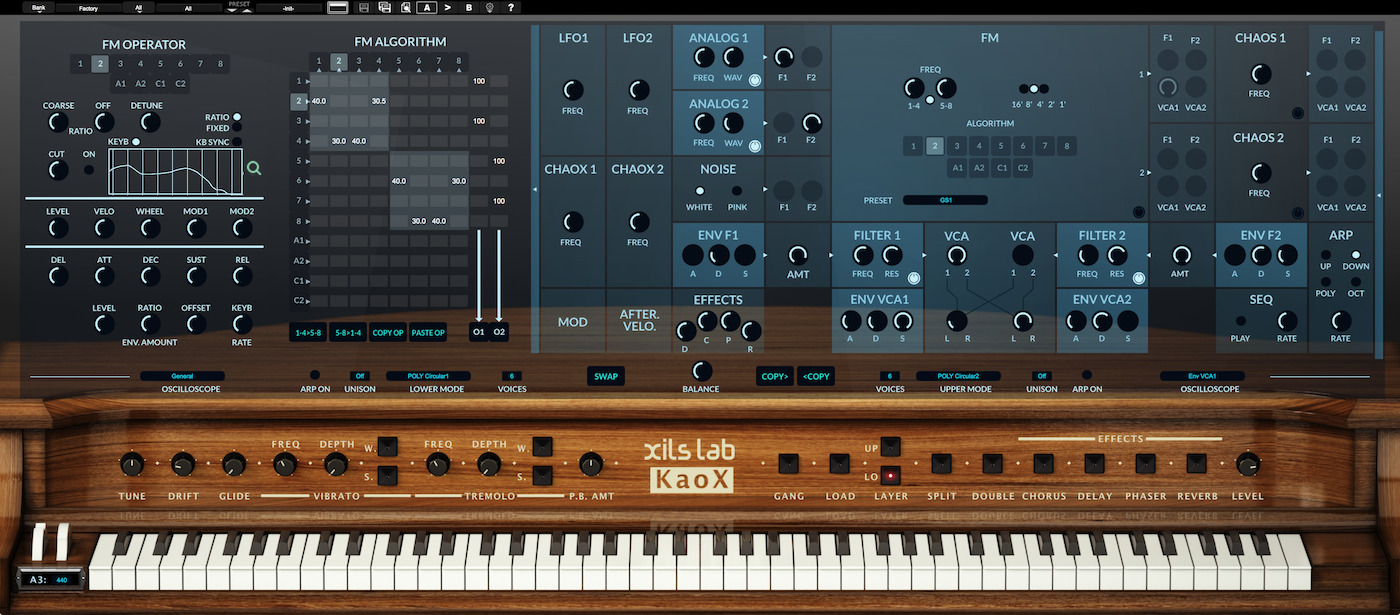Open the Help via question mark icon
Image resolution: width=1400 pixels, height=615 pixels.
tap(510, 6)
